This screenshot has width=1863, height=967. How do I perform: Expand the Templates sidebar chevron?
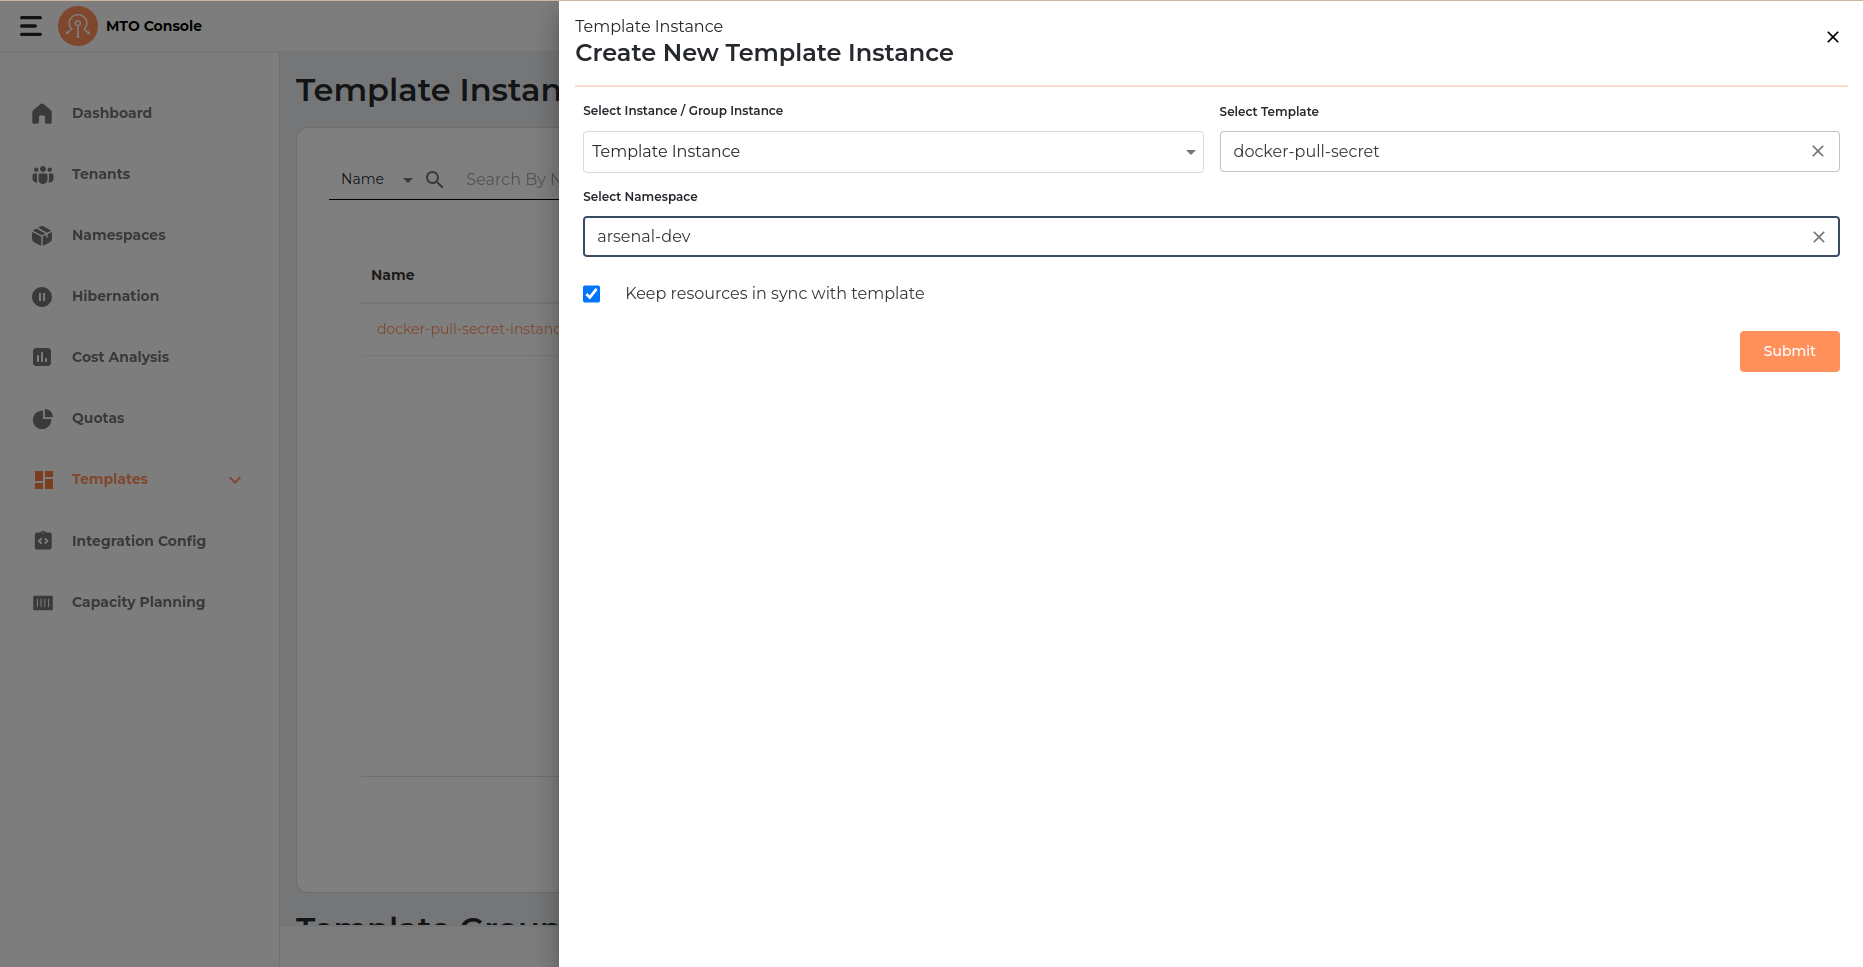tap(235, 480)
